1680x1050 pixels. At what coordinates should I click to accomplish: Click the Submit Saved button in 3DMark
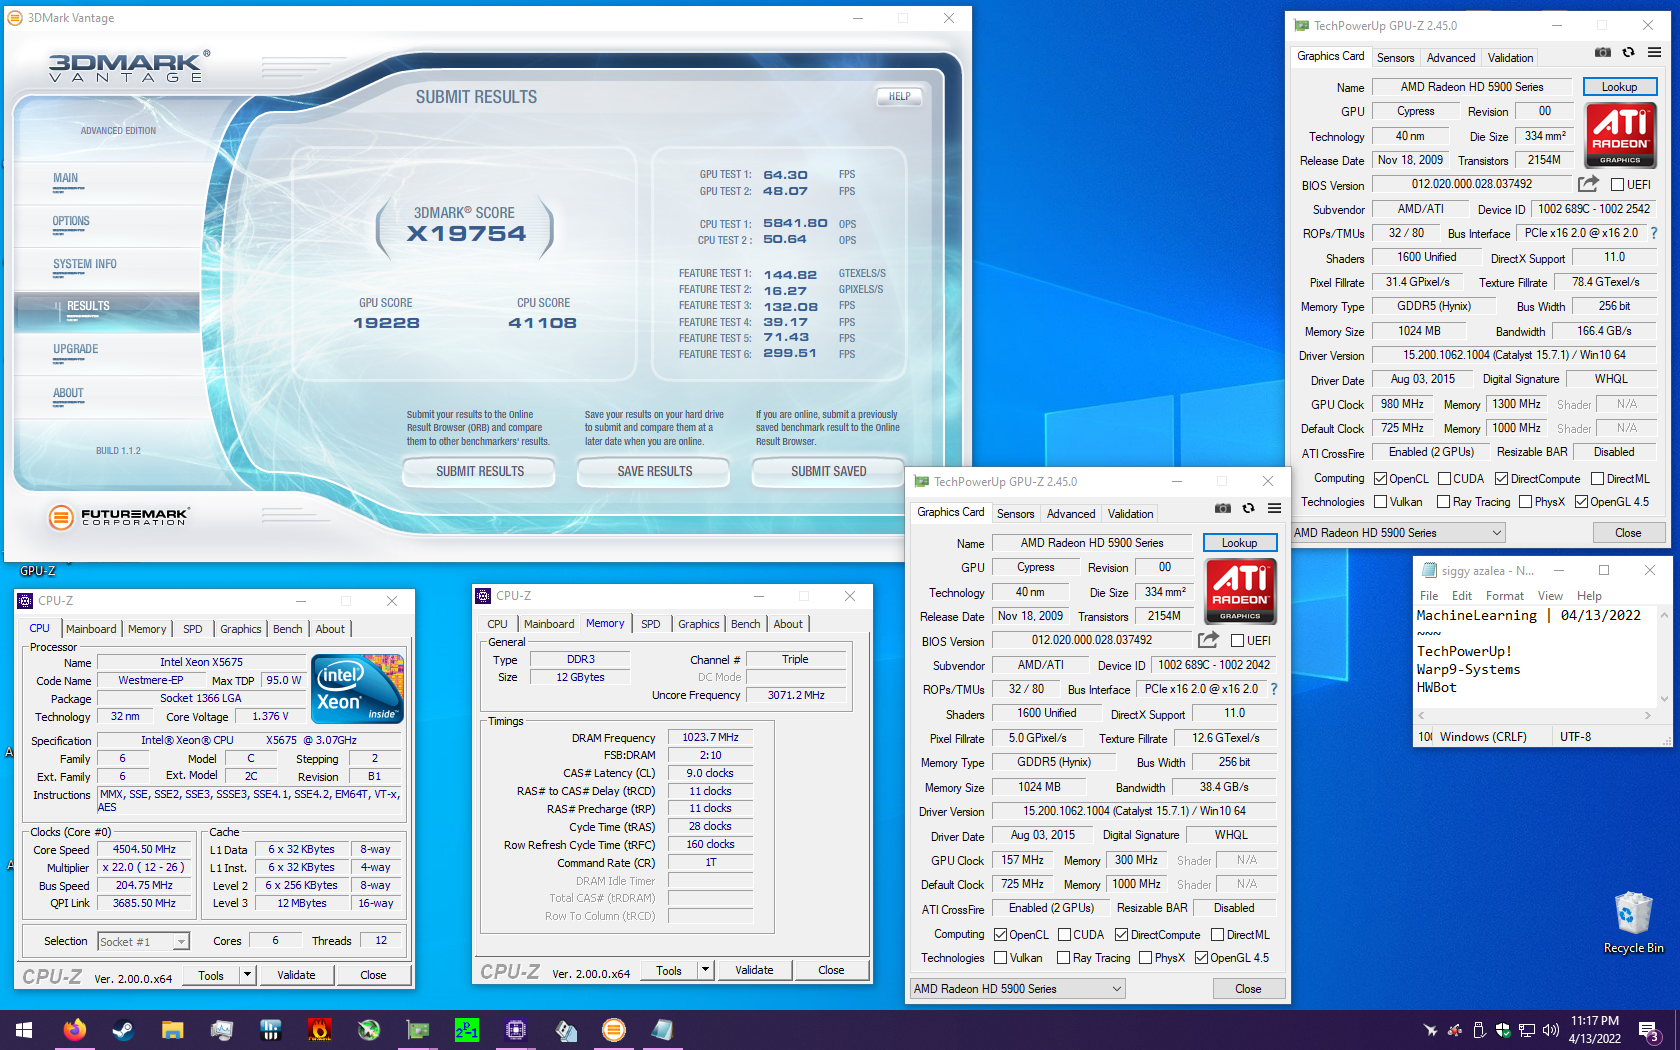click(x=828, y=471)
